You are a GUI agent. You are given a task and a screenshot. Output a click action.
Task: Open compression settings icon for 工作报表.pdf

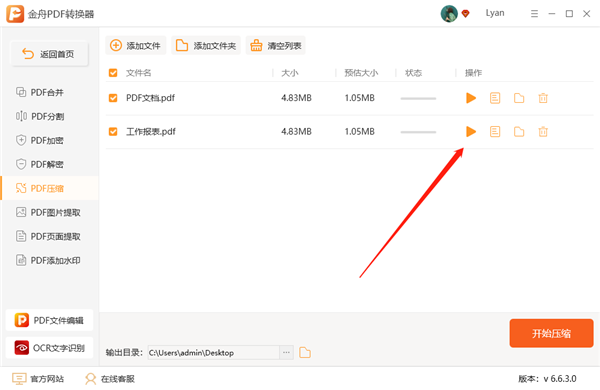tap(495, 132)
